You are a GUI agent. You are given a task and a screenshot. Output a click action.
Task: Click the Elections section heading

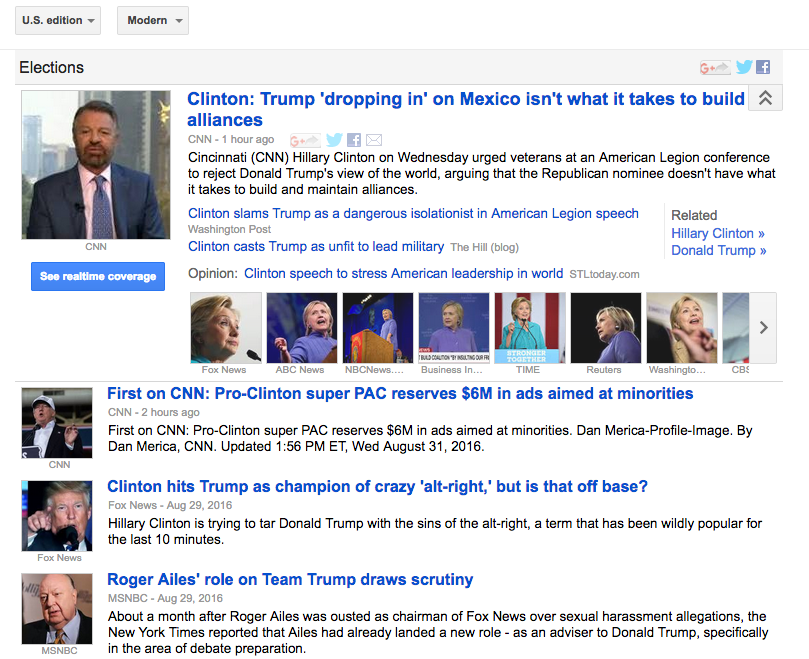(x=52, y=68)
